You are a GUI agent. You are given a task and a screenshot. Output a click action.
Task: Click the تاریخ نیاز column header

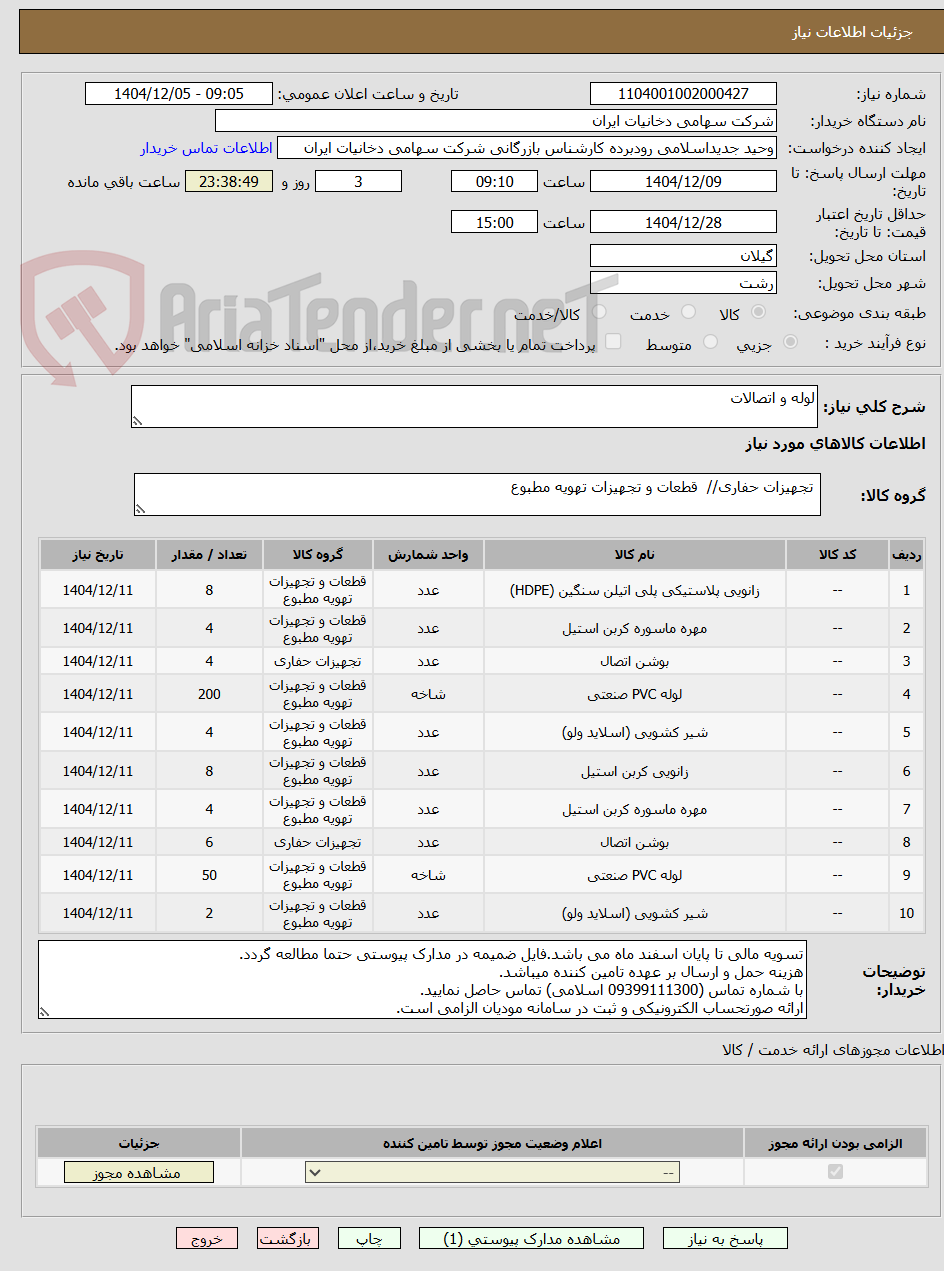pos(98,555)
